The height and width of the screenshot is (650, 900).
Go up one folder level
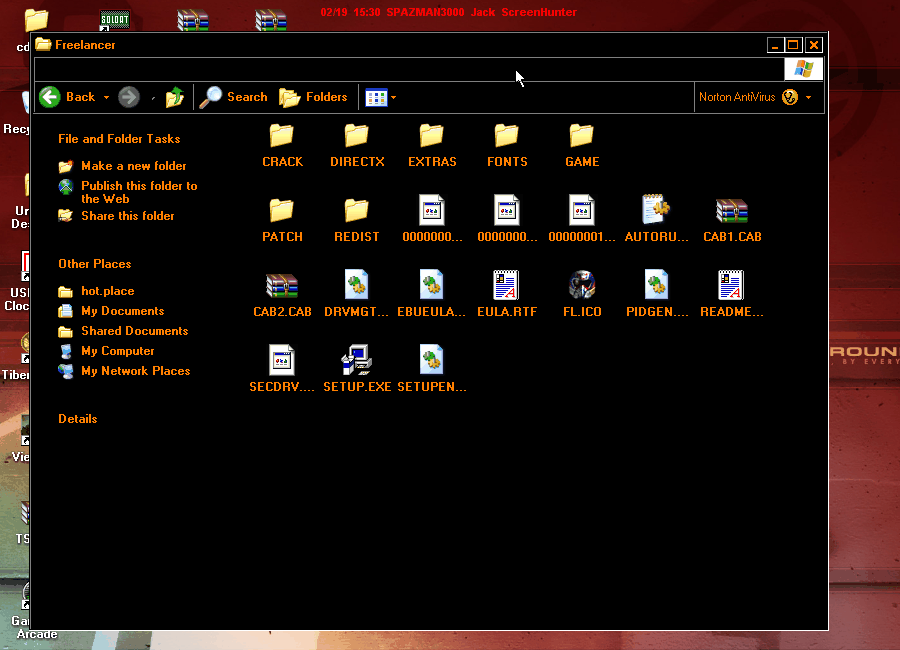coord(174,97)
